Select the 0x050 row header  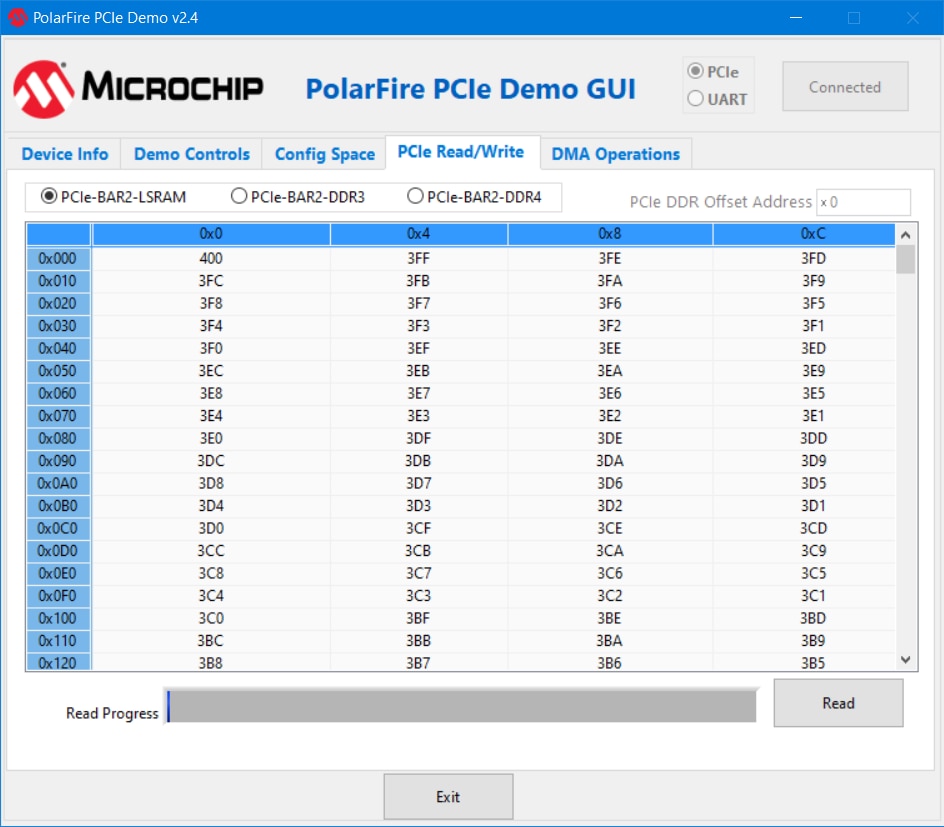pyautogui.click(x=58, y=371)
